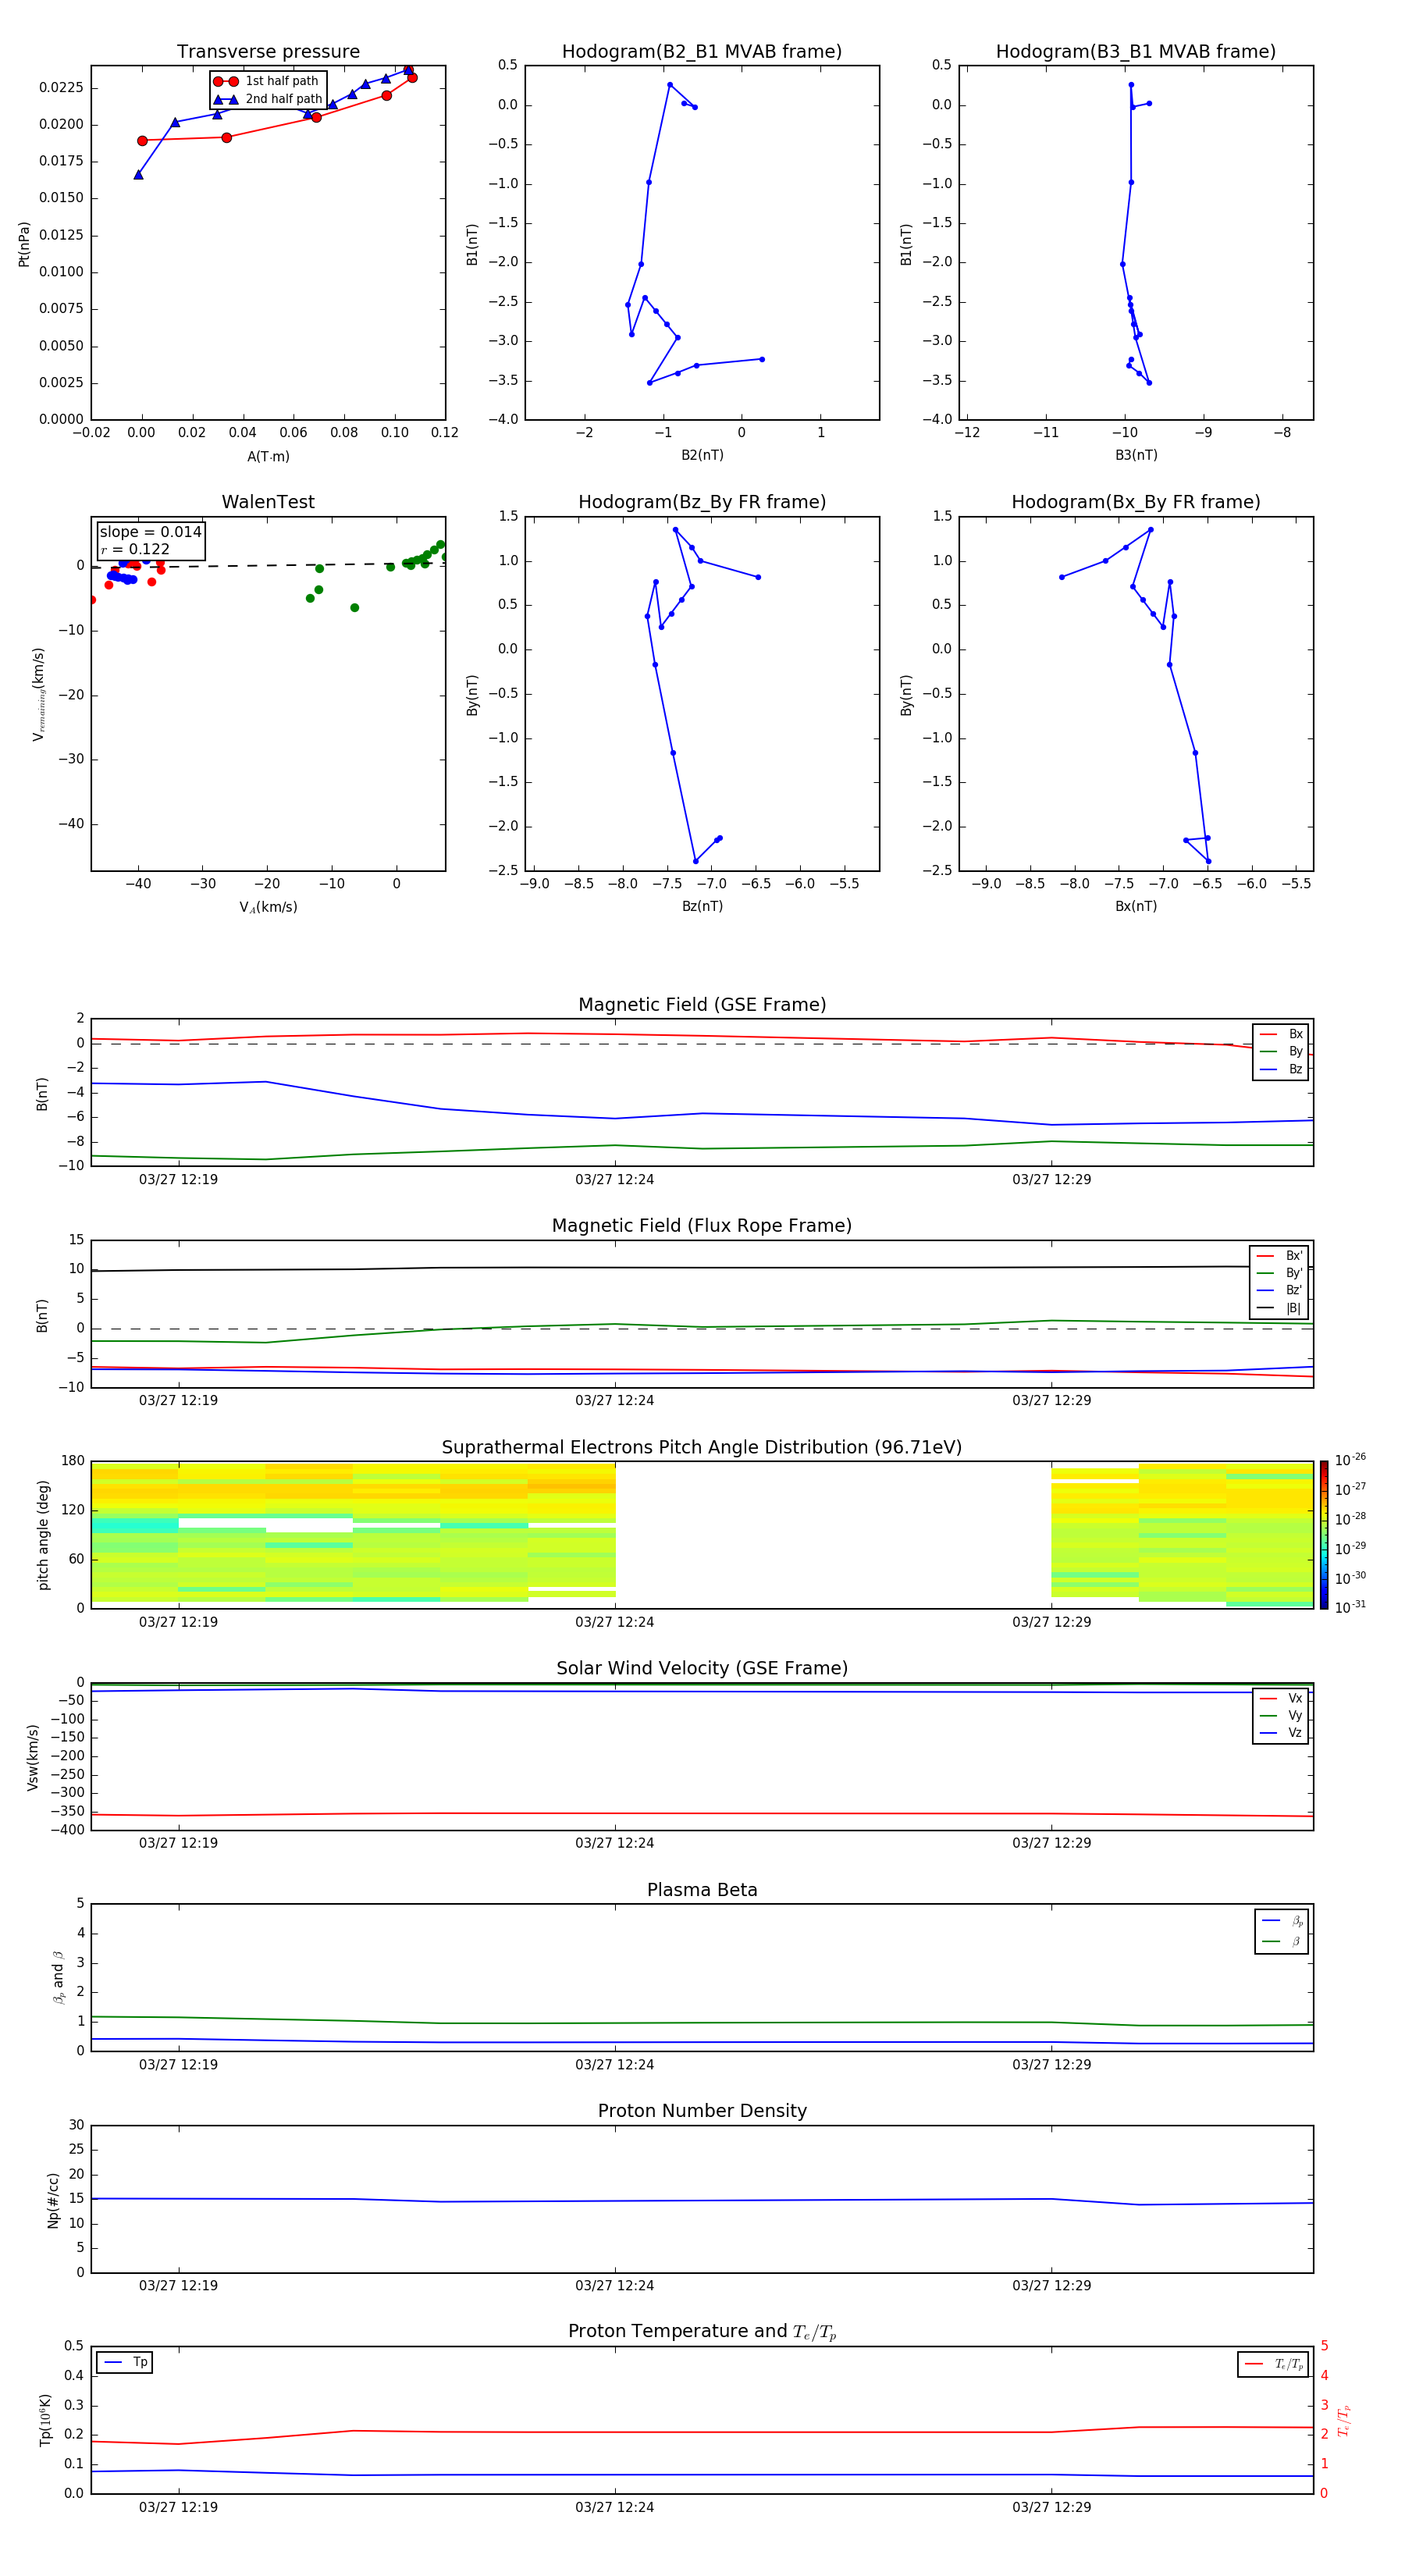The image size is (1405, 2576).
Task: Select the colorbar bottom label 10^-31
Action: click(1350, 1607)
